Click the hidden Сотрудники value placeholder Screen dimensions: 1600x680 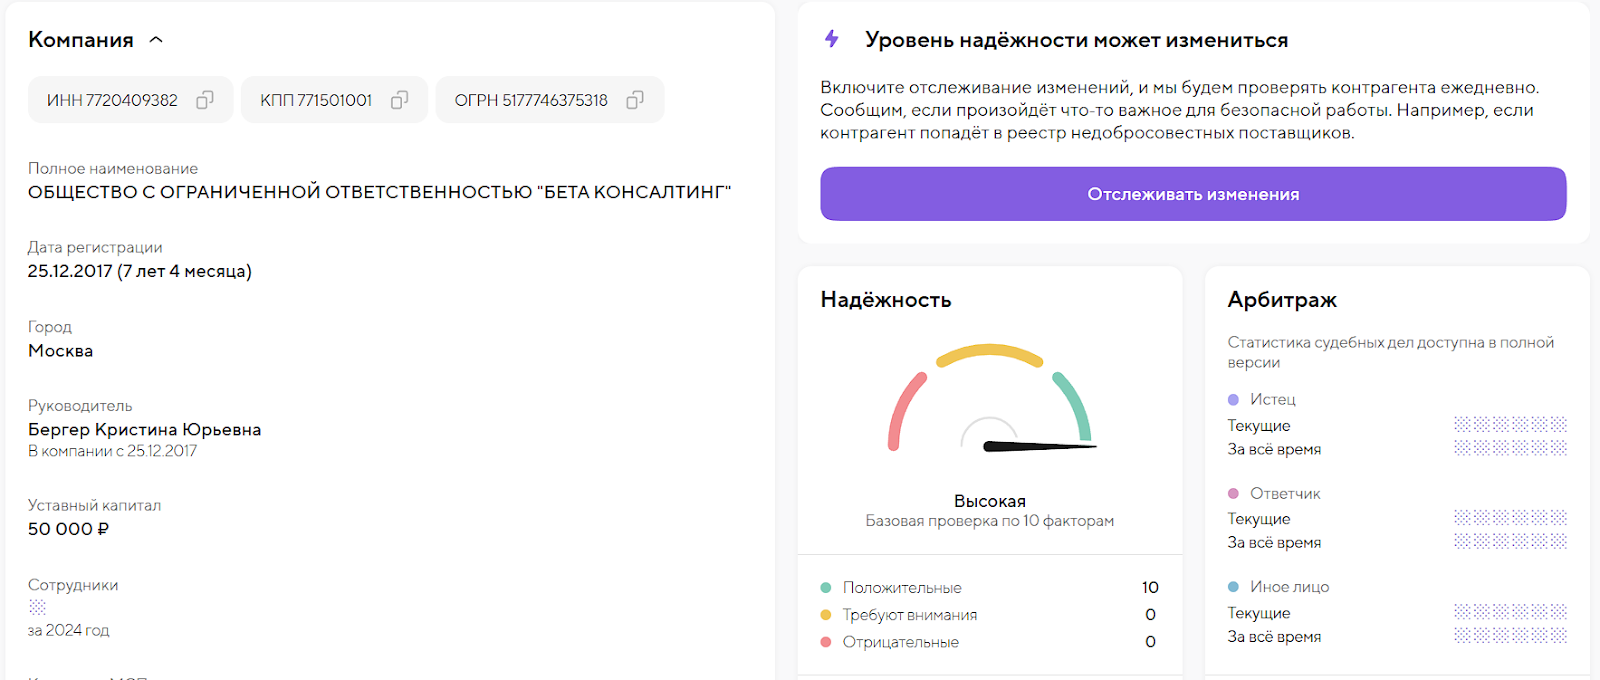(37, 607)
